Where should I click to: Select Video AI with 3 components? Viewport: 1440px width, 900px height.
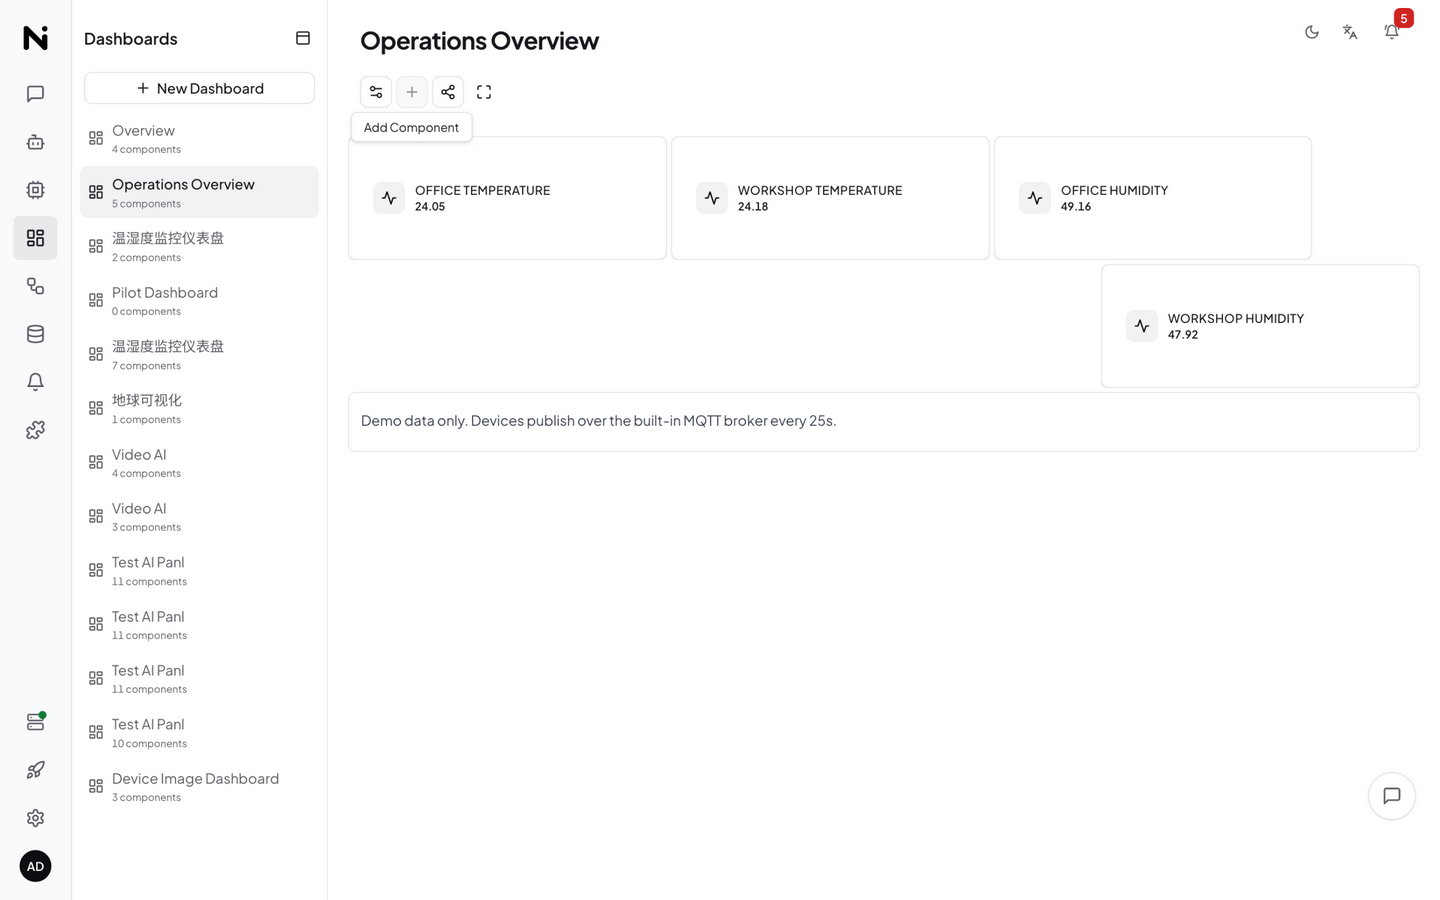tap(199, 516)
